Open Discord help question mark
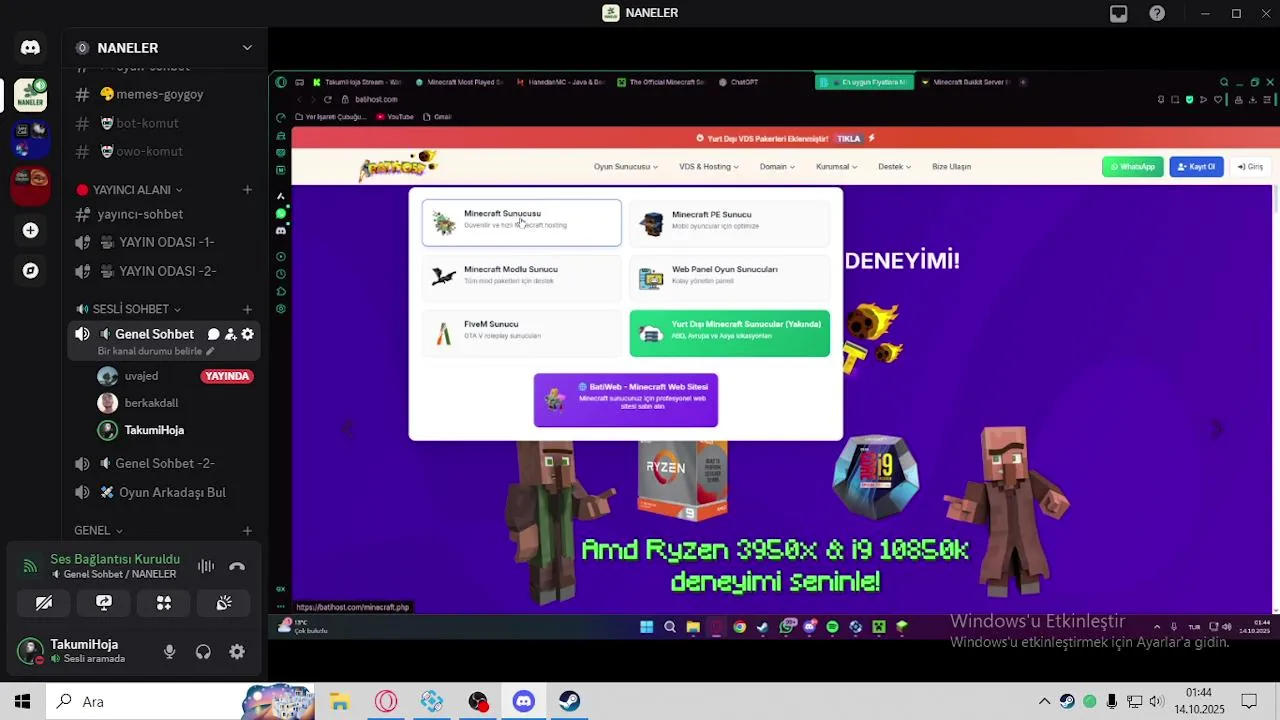Screen dimensions: 1280x720 (1157, 13)
